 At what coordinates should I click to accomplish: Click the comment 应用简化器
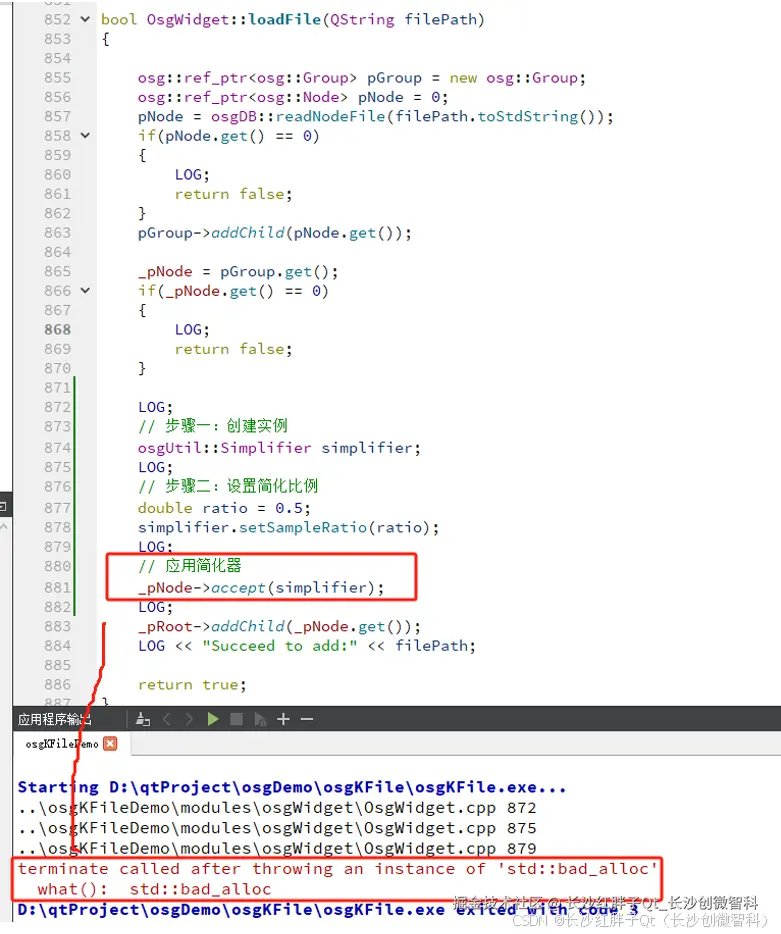(190, 565)
